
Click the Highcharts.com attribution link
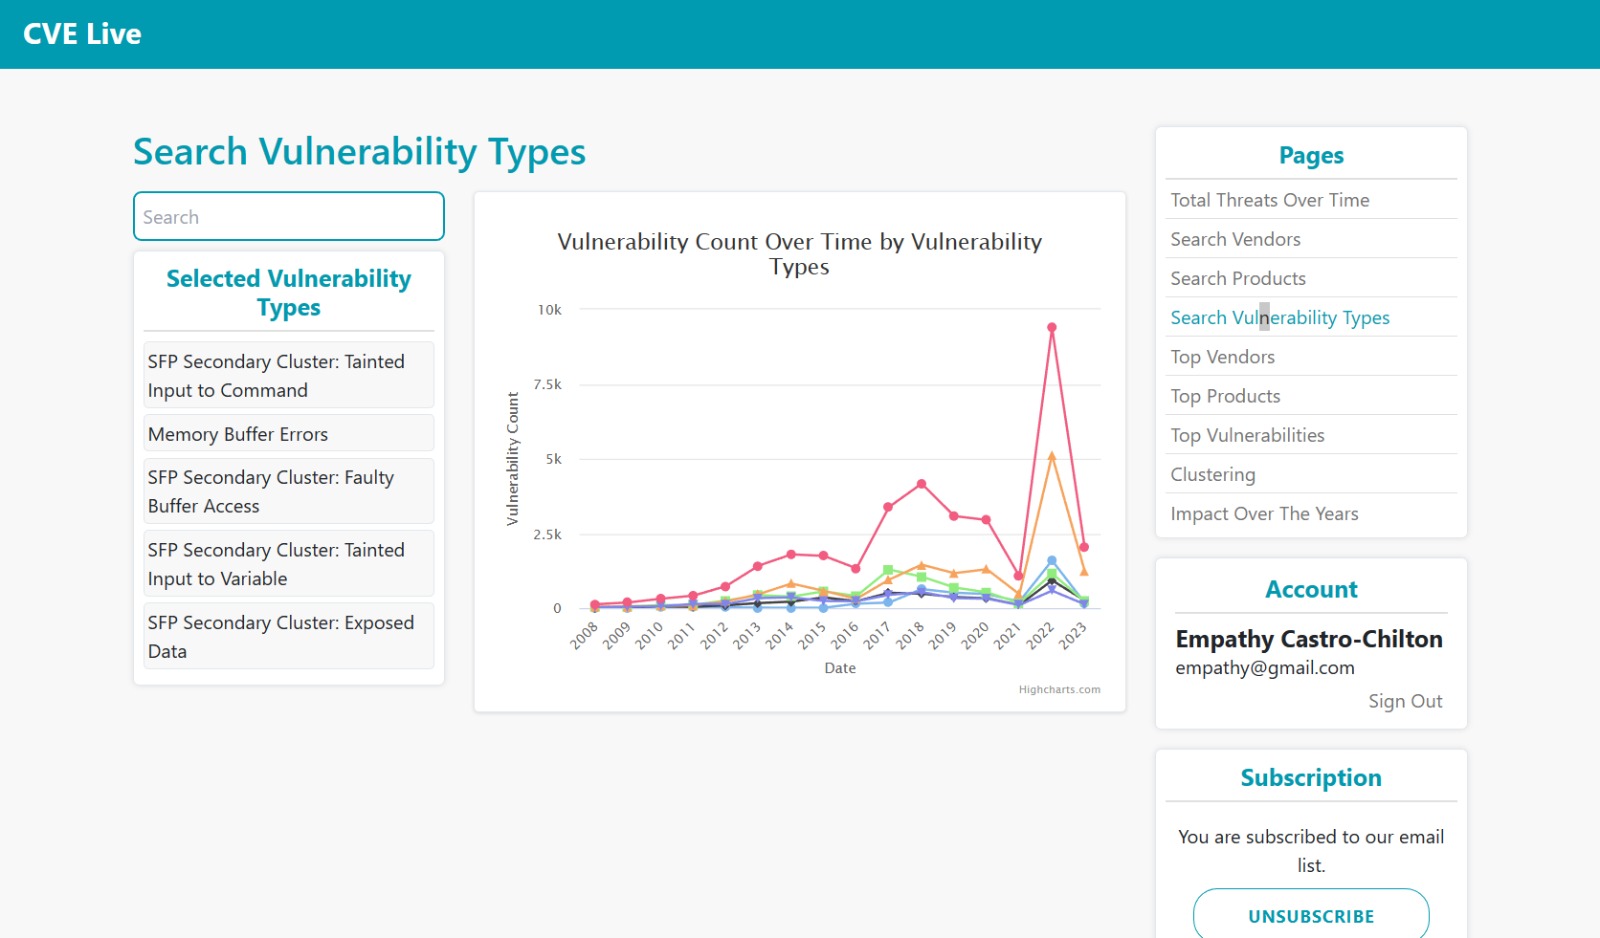[x=1059, y=689]
